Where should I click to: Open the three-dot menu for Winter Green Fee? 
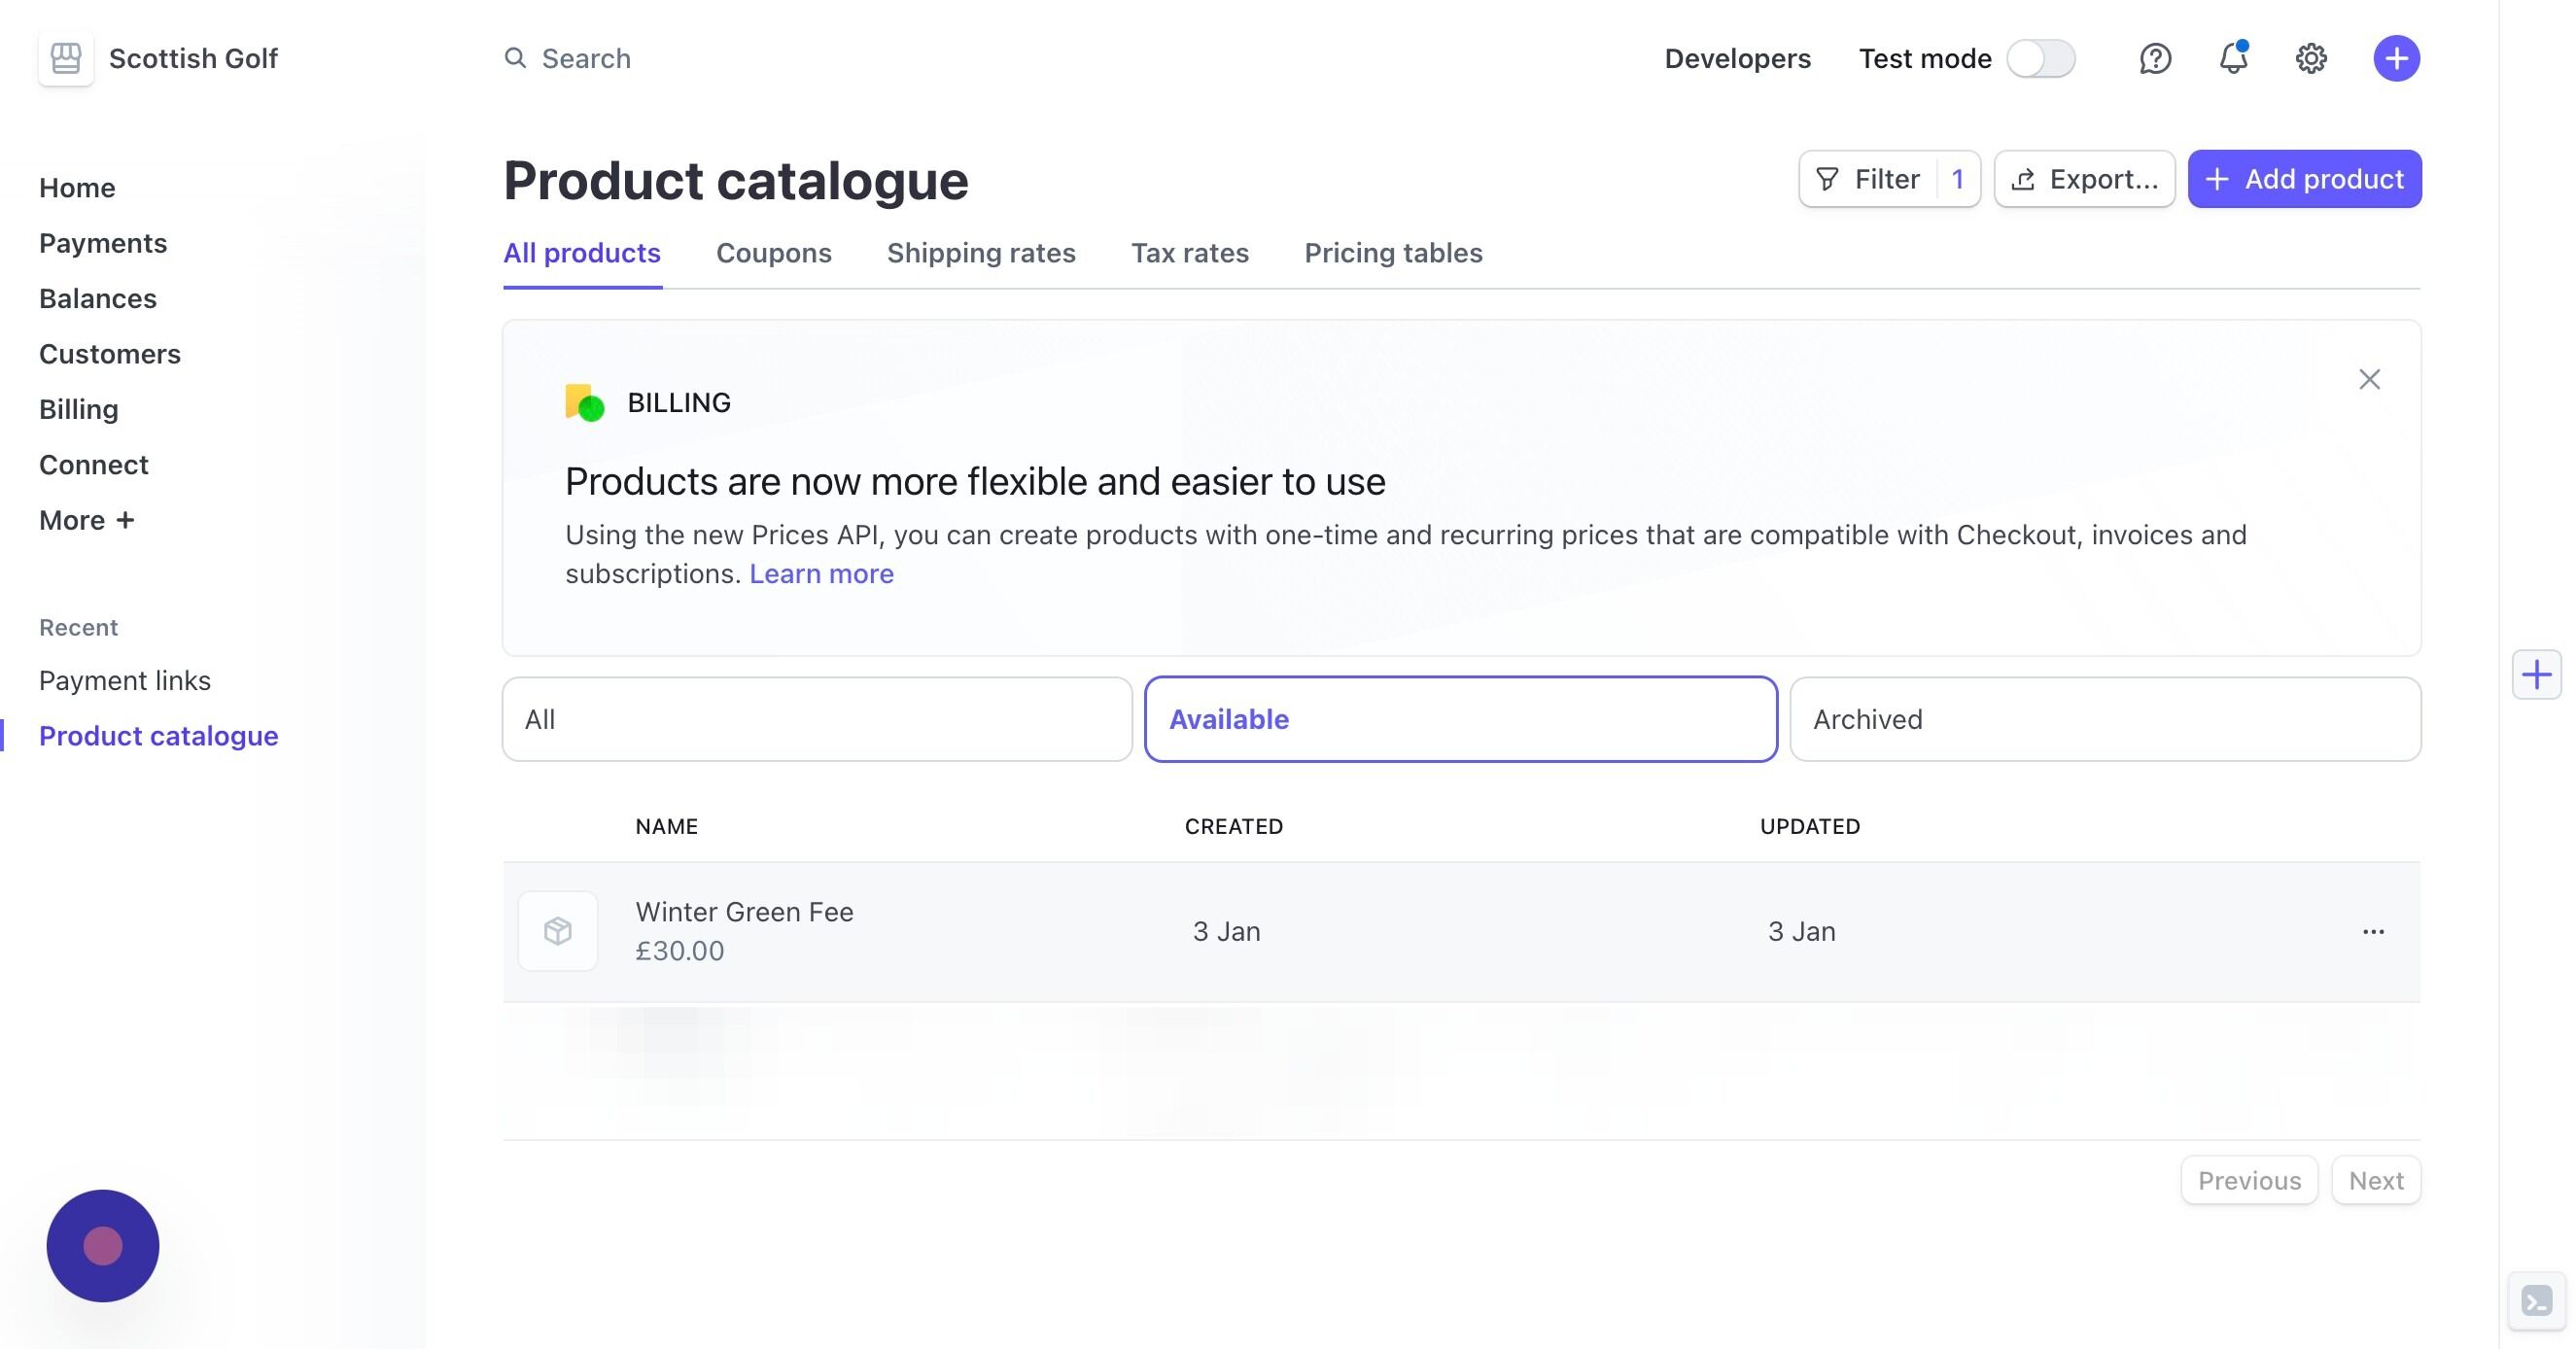click(x=2373, y=931)
